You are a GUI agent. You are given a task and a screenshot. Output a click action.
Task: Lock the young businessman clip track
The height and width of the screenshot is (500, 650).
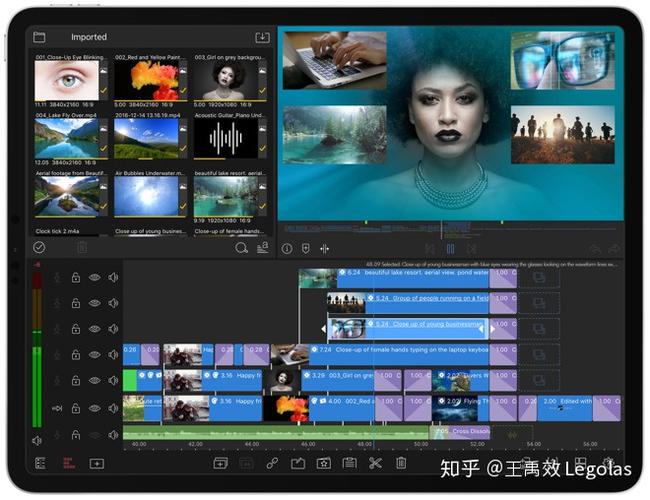tap(76, 329)
